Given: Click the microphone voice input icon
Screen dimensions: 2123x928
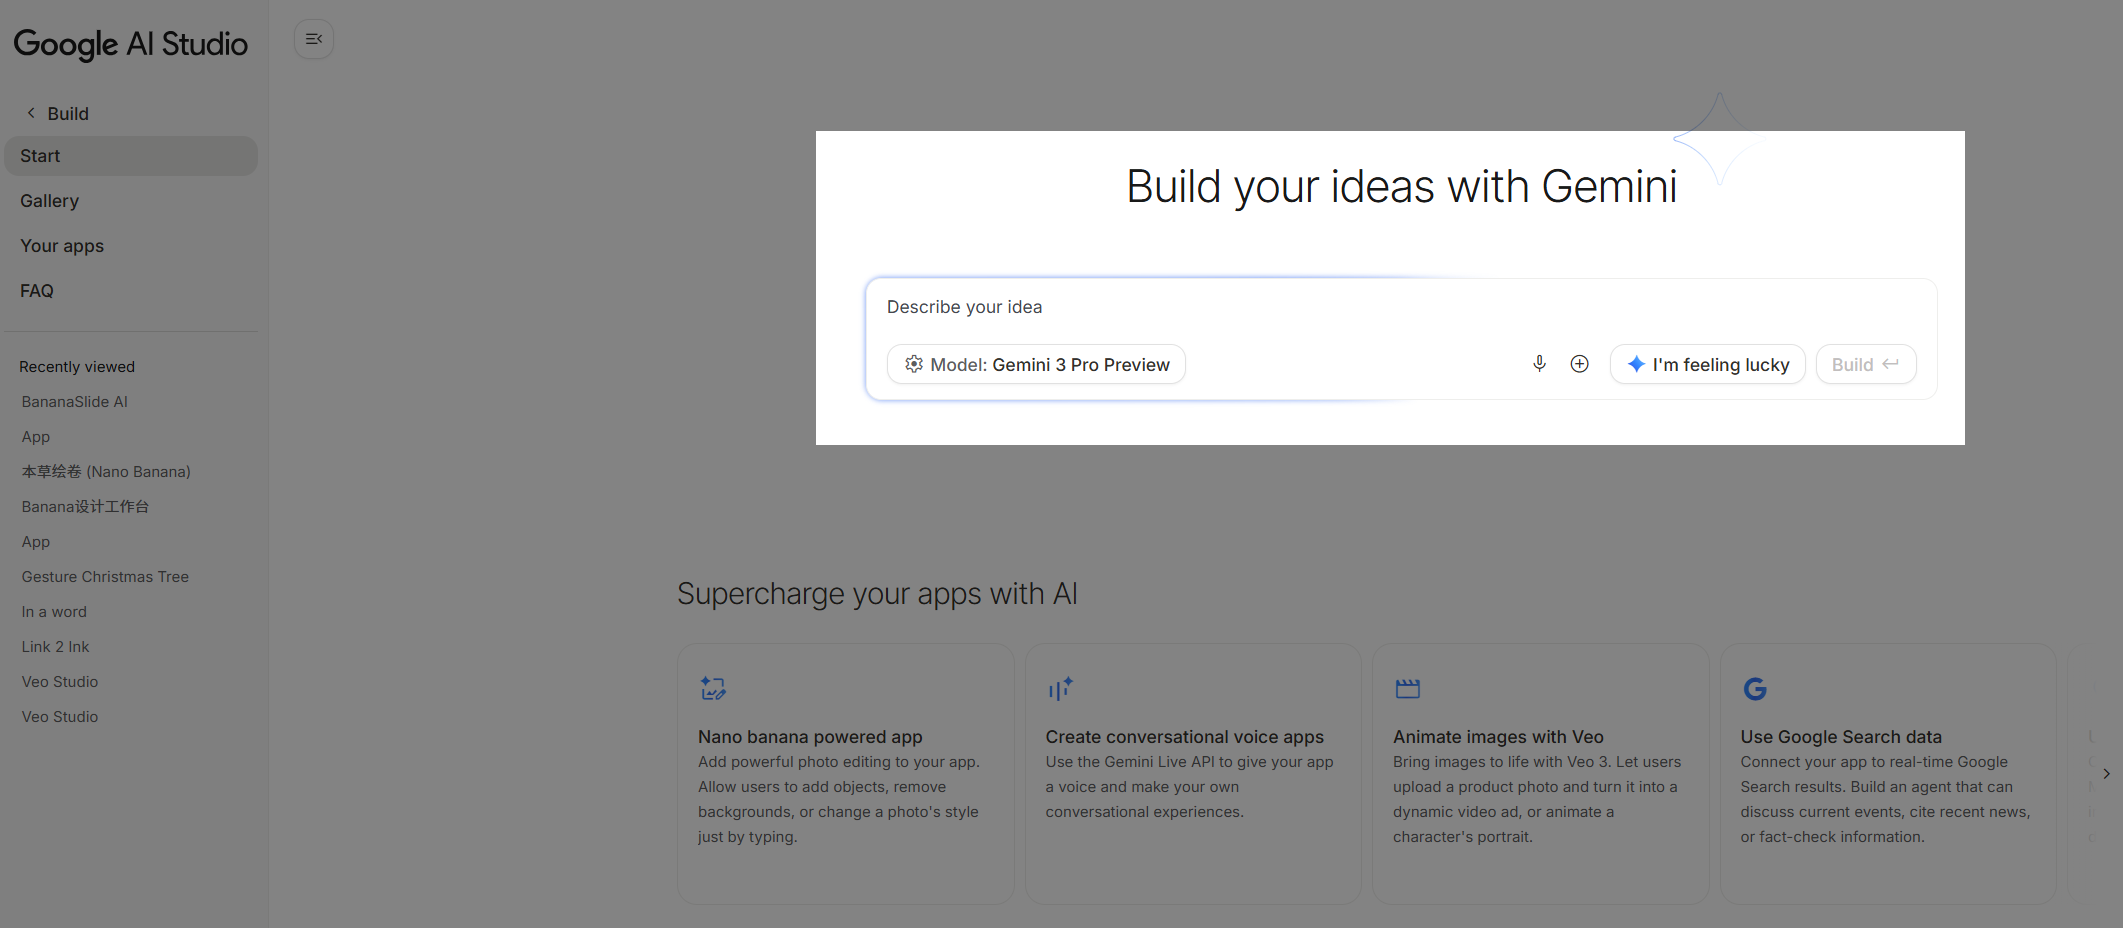Looking at the screenshot, I should [1539, 364].
